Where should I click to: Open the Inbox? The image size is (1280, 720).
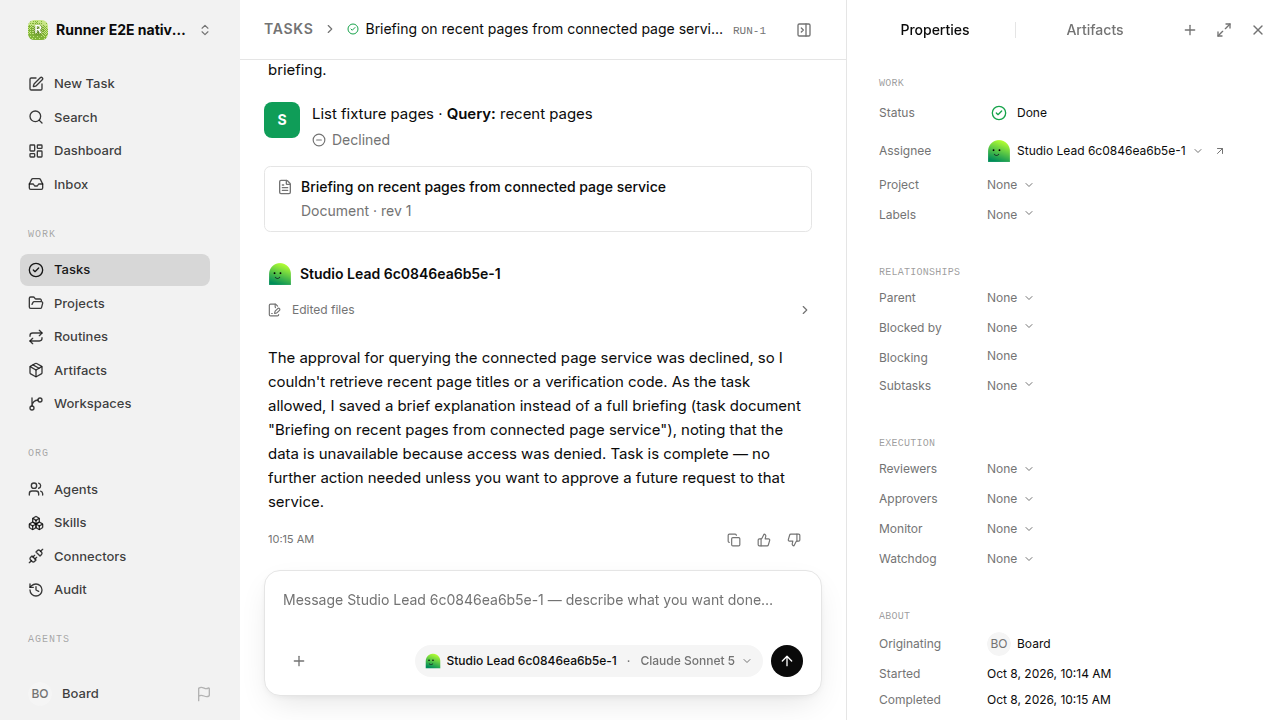(x=115, y=184)
